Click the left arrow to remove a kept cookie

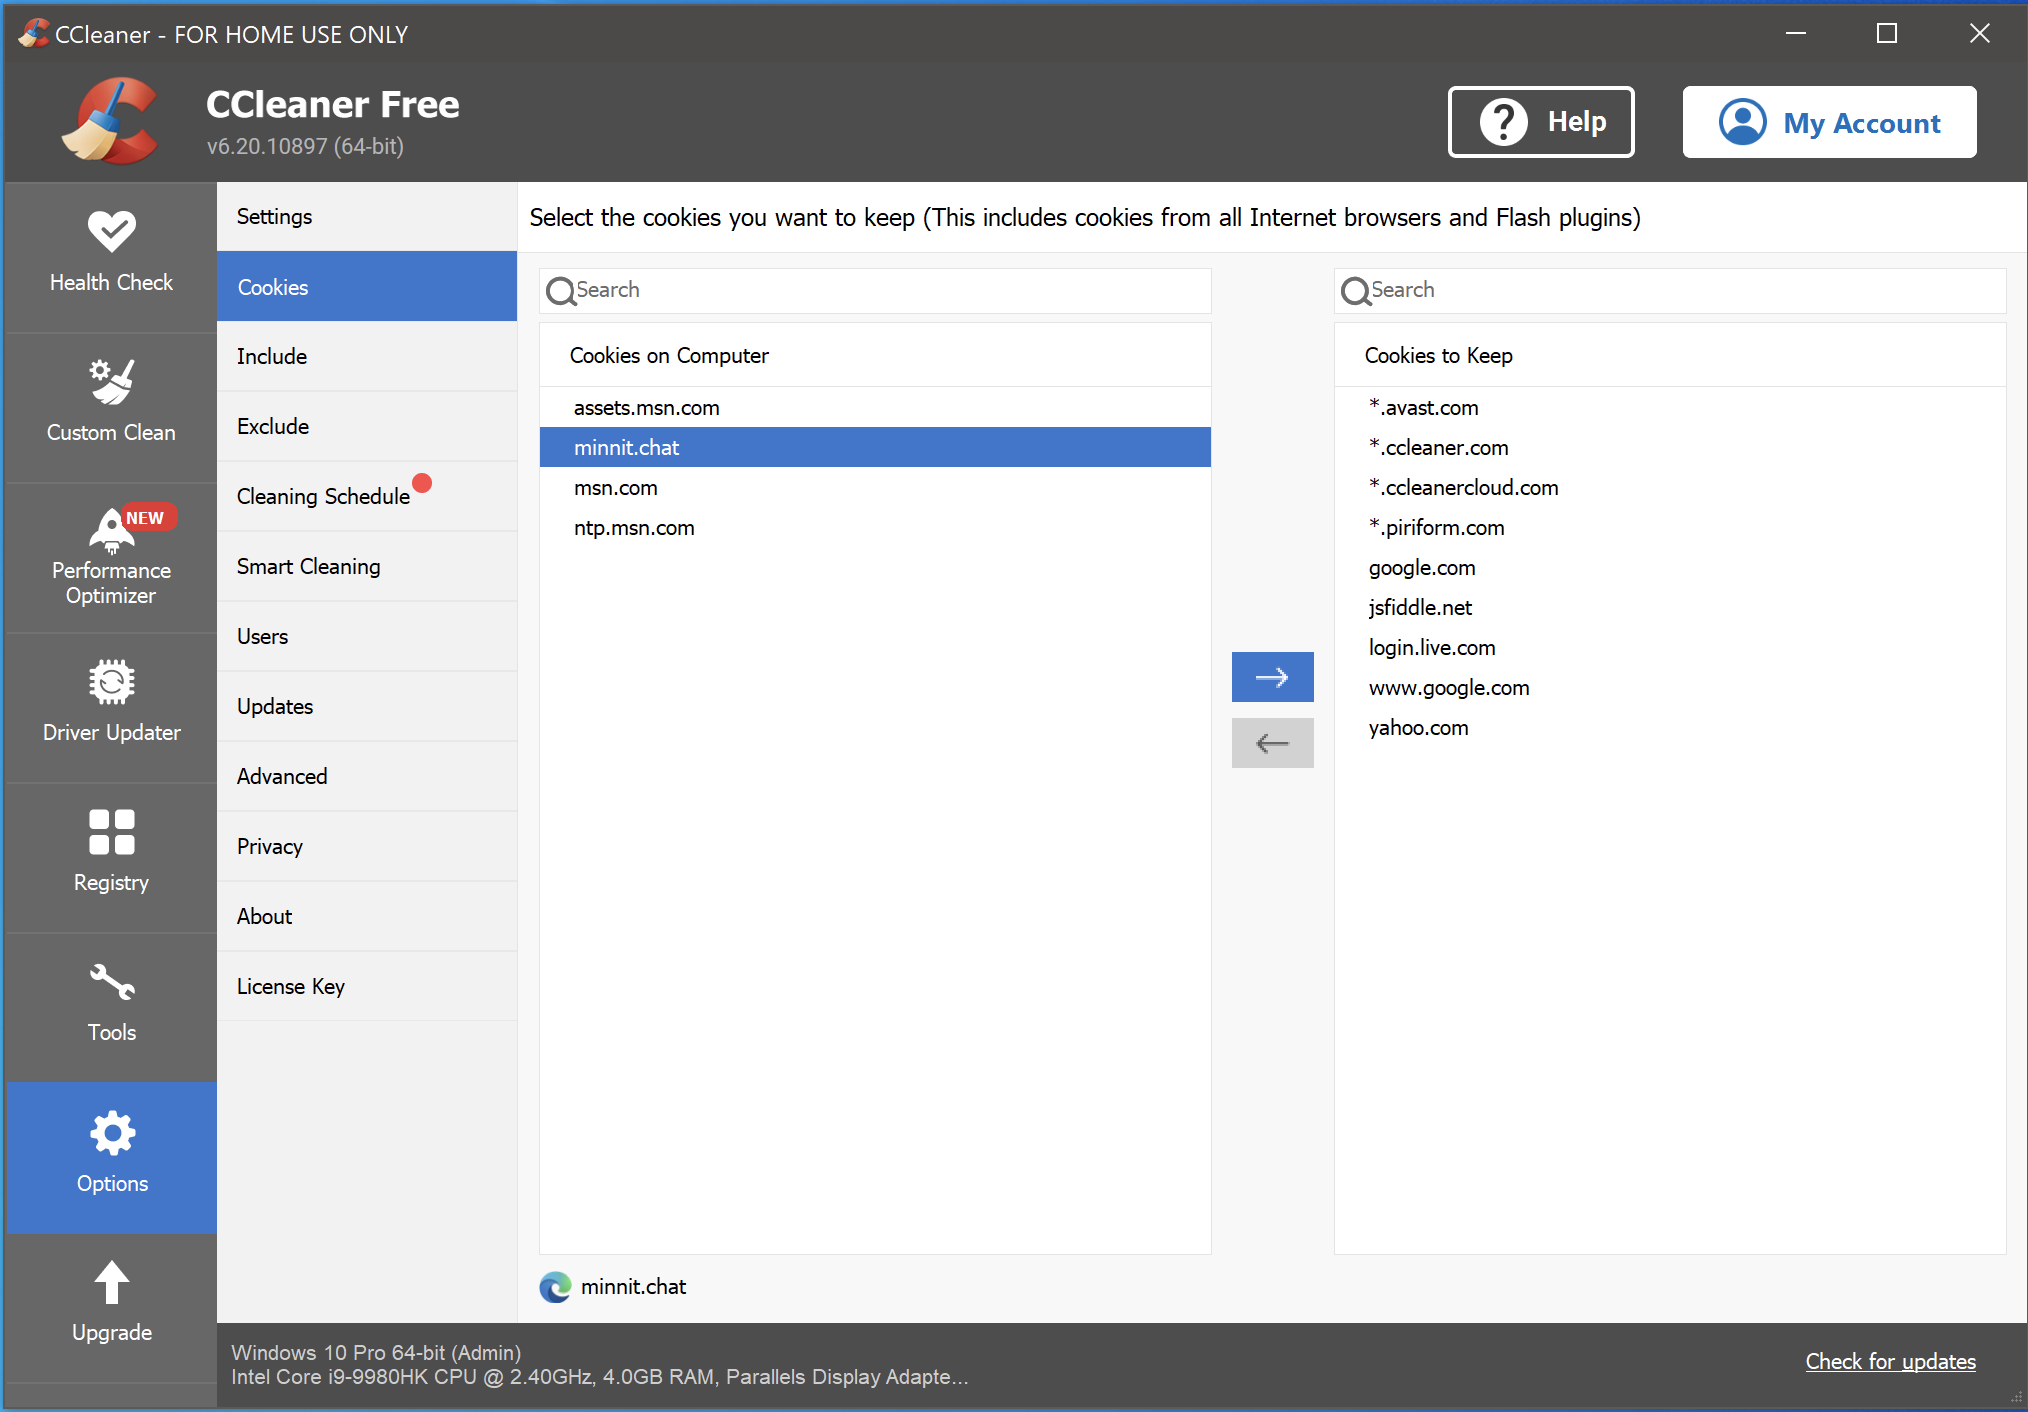[x=1272, y=743]
